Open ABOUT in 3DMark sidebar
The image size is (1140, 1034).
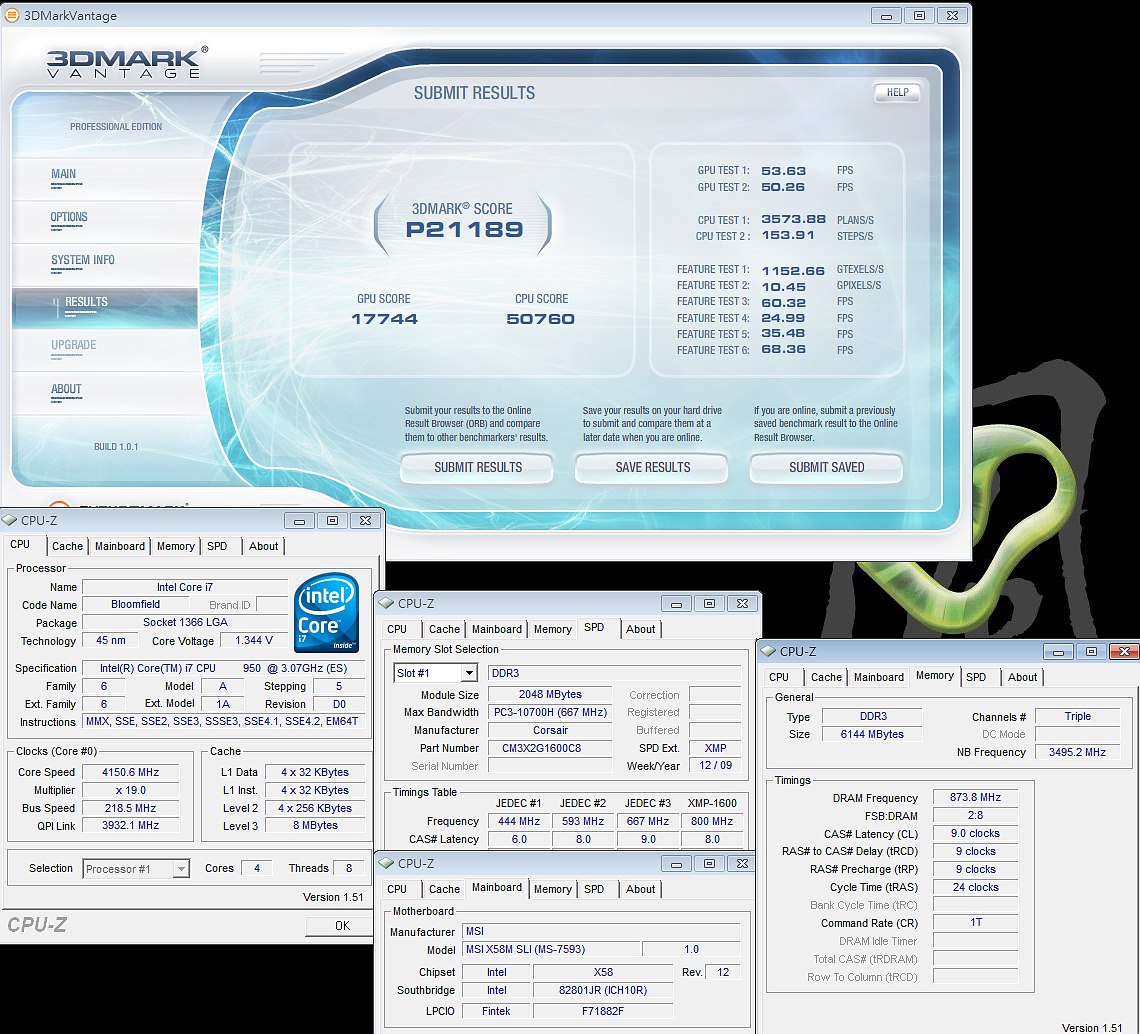[x=66, y=389]
